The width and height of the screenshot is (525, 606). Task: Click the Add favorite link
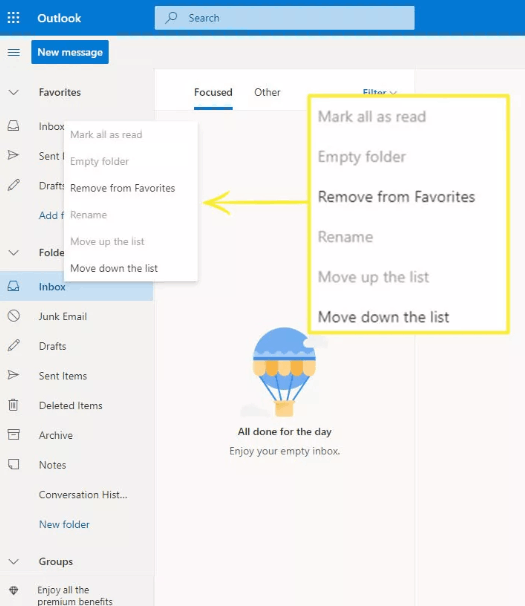(x=51, y=215)
